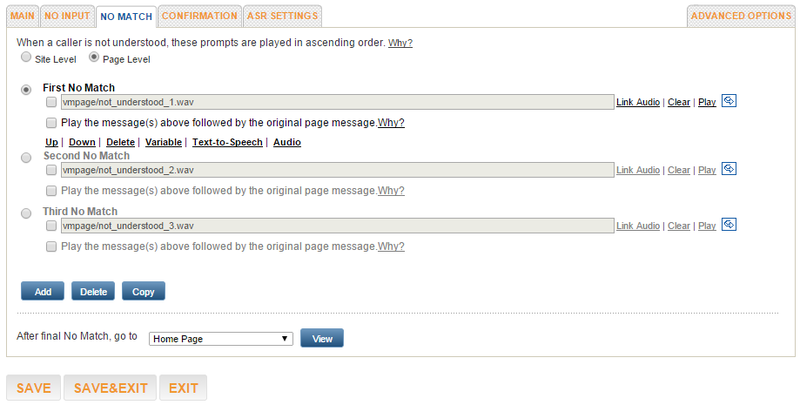Click the not_understood_2.wav file field
This screenshot has height=405, width=800.
[x=335, y=171]
